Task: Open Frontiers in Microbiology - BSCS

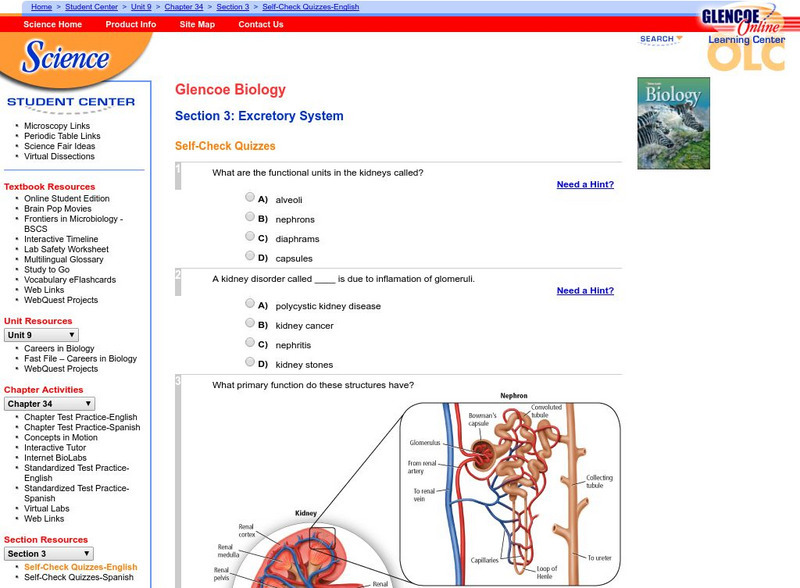Action: pyautogui.click(x=73, y=224)
